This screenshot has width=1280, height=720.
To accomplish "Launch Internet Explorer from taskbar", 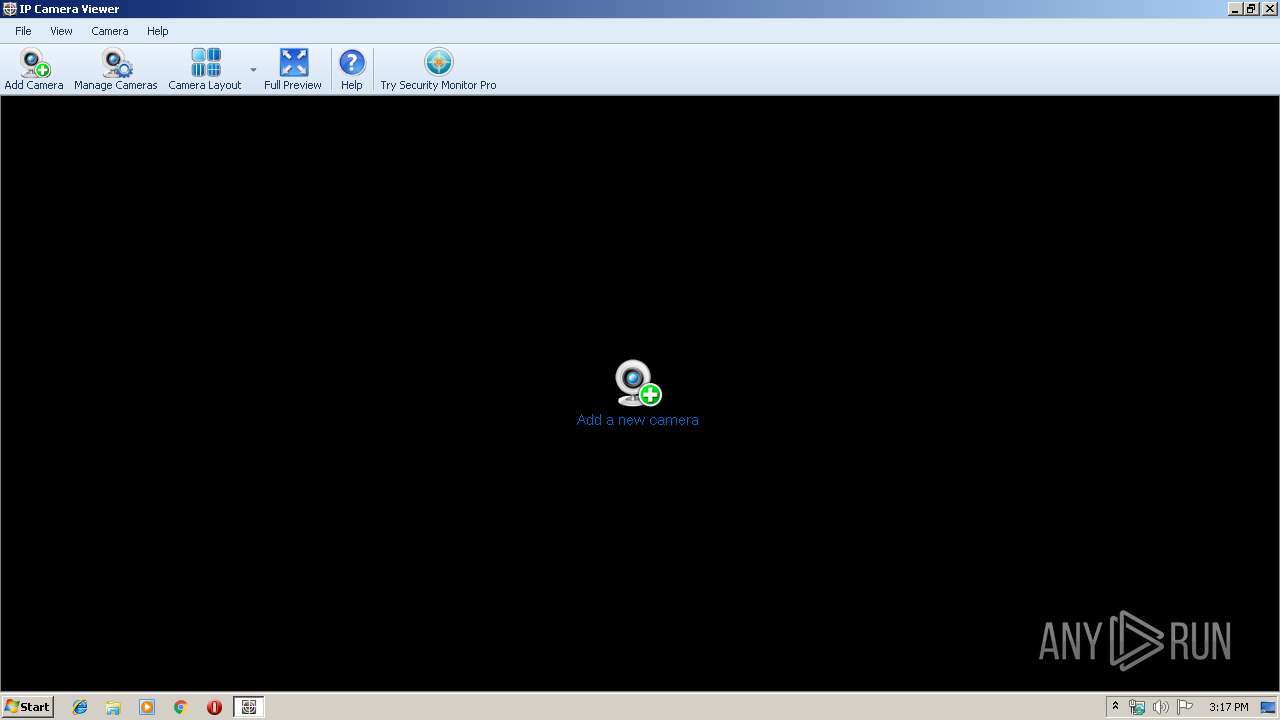I will (x=80, y=707).
